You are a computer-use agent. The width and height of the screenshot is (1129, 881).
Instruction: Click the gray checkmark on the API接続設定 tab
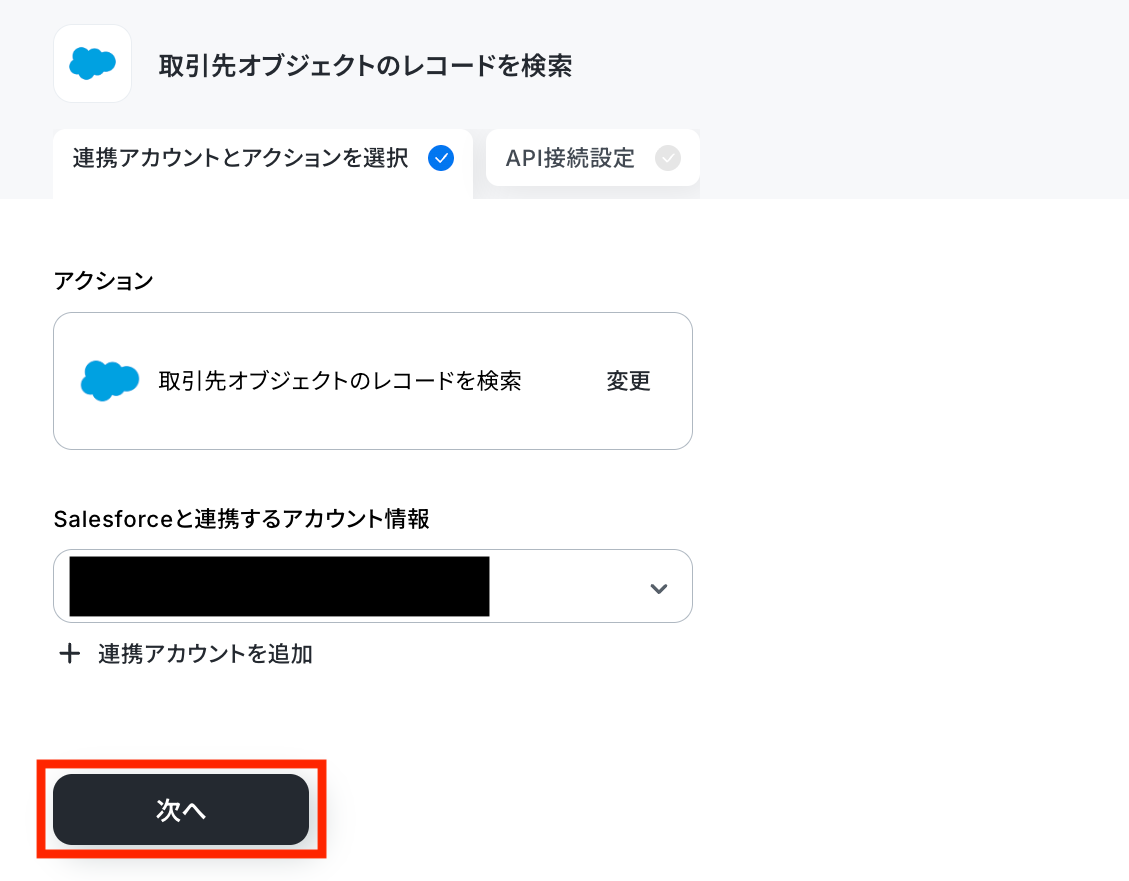tap(667, 158)
